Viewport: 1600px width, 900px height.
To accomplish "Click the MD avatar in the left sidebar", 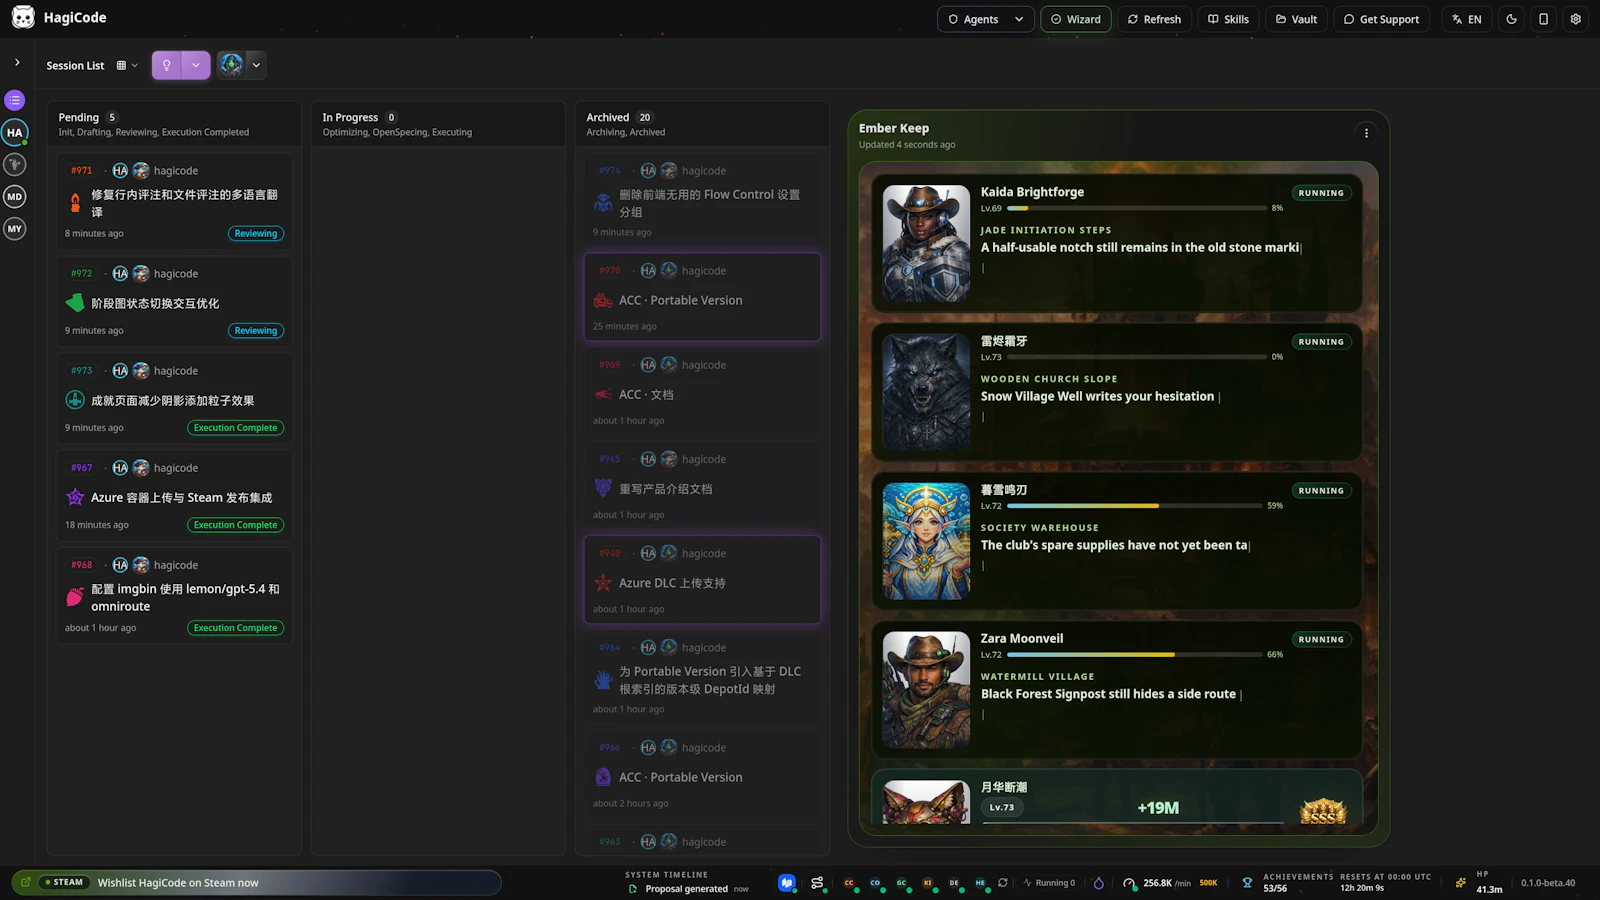I will [x=14, y=197].
